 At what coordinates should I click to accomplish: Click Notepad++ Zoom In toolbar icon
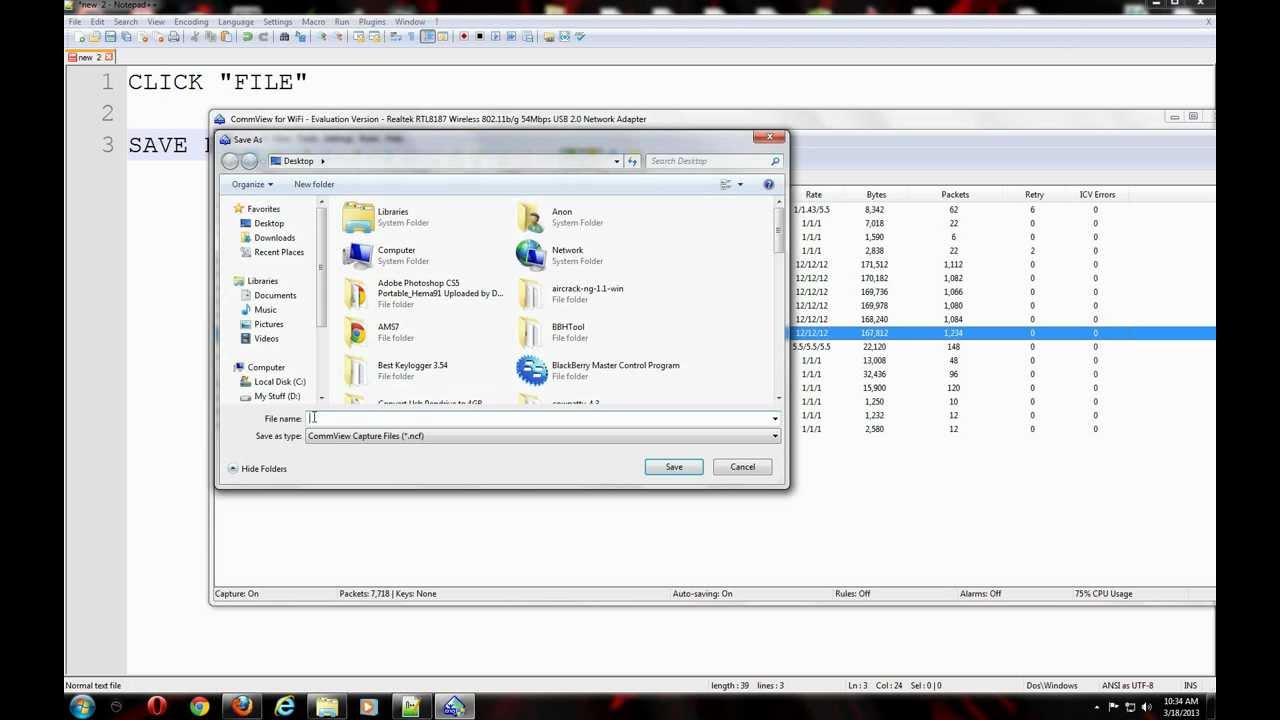click(x=324, y=36)
